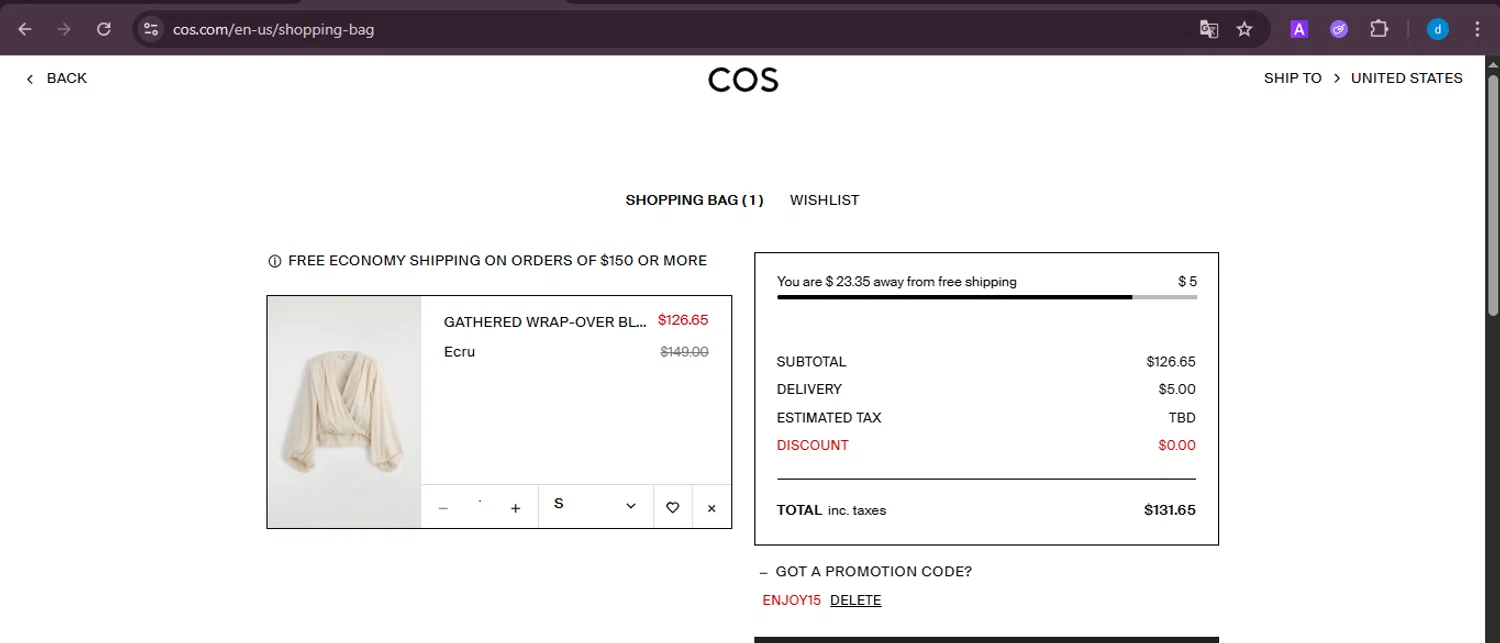This screenshot has width=1500, height=643.
Task: Click the DISCOUNT $0.00 value
Action: tap(1177, 445)
